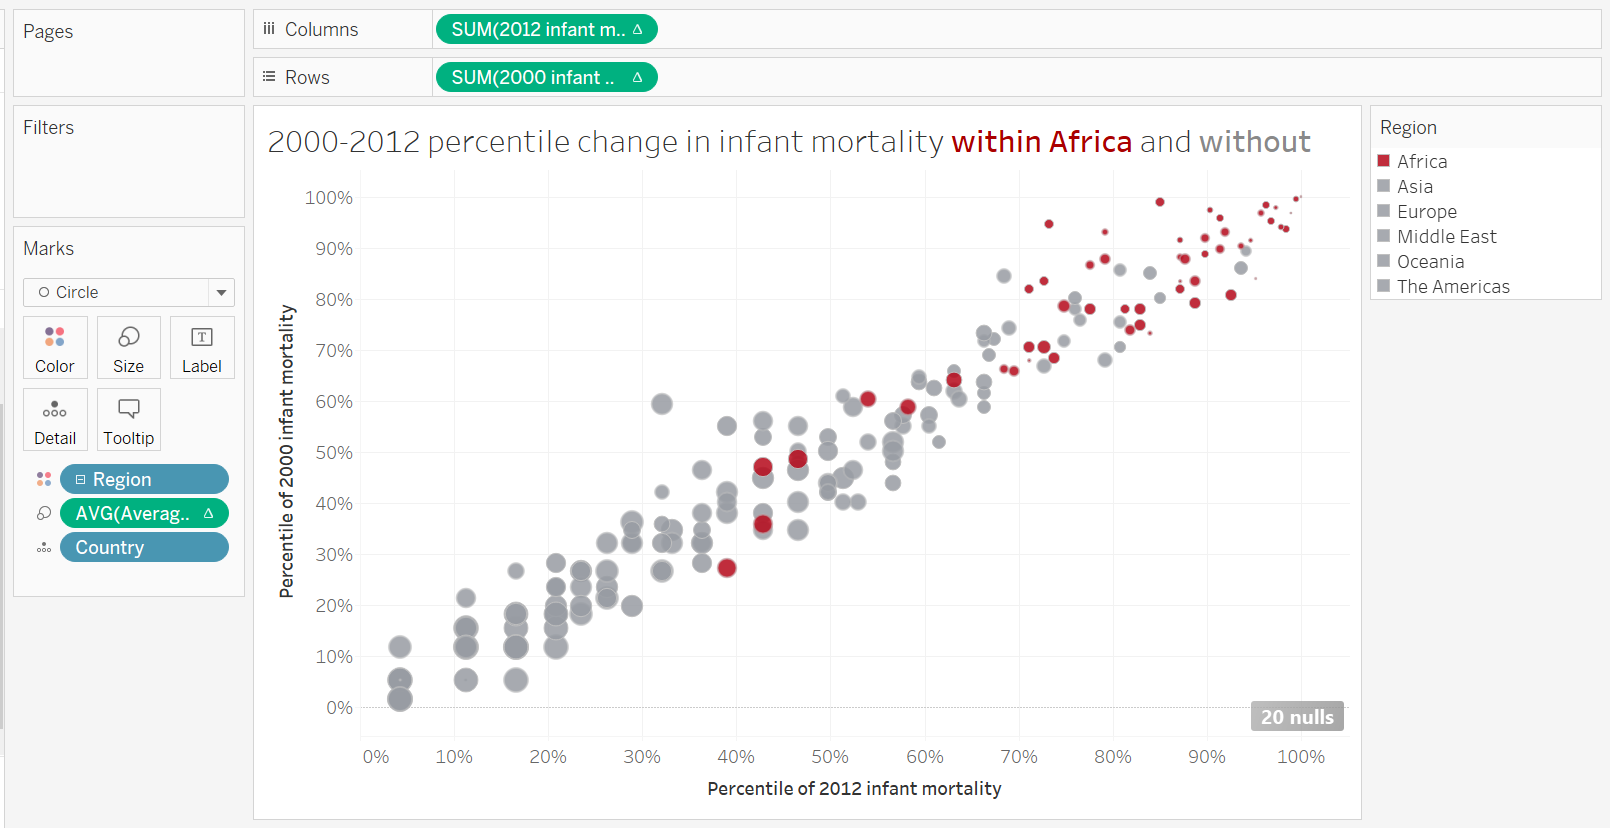Viewport: 1616px width, 828px height.
Task: Click the 20 nulls indicator
Action: [x=1296, y=716]
